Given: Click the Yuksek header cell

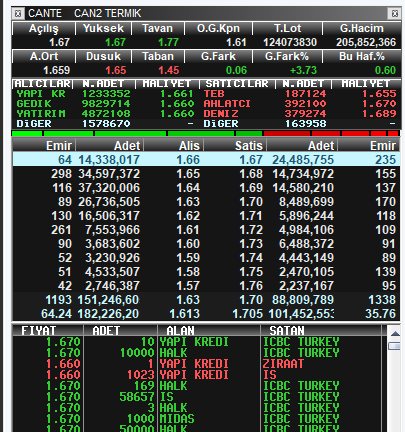Looking at the screenshot, I should [x=103, y=29].
